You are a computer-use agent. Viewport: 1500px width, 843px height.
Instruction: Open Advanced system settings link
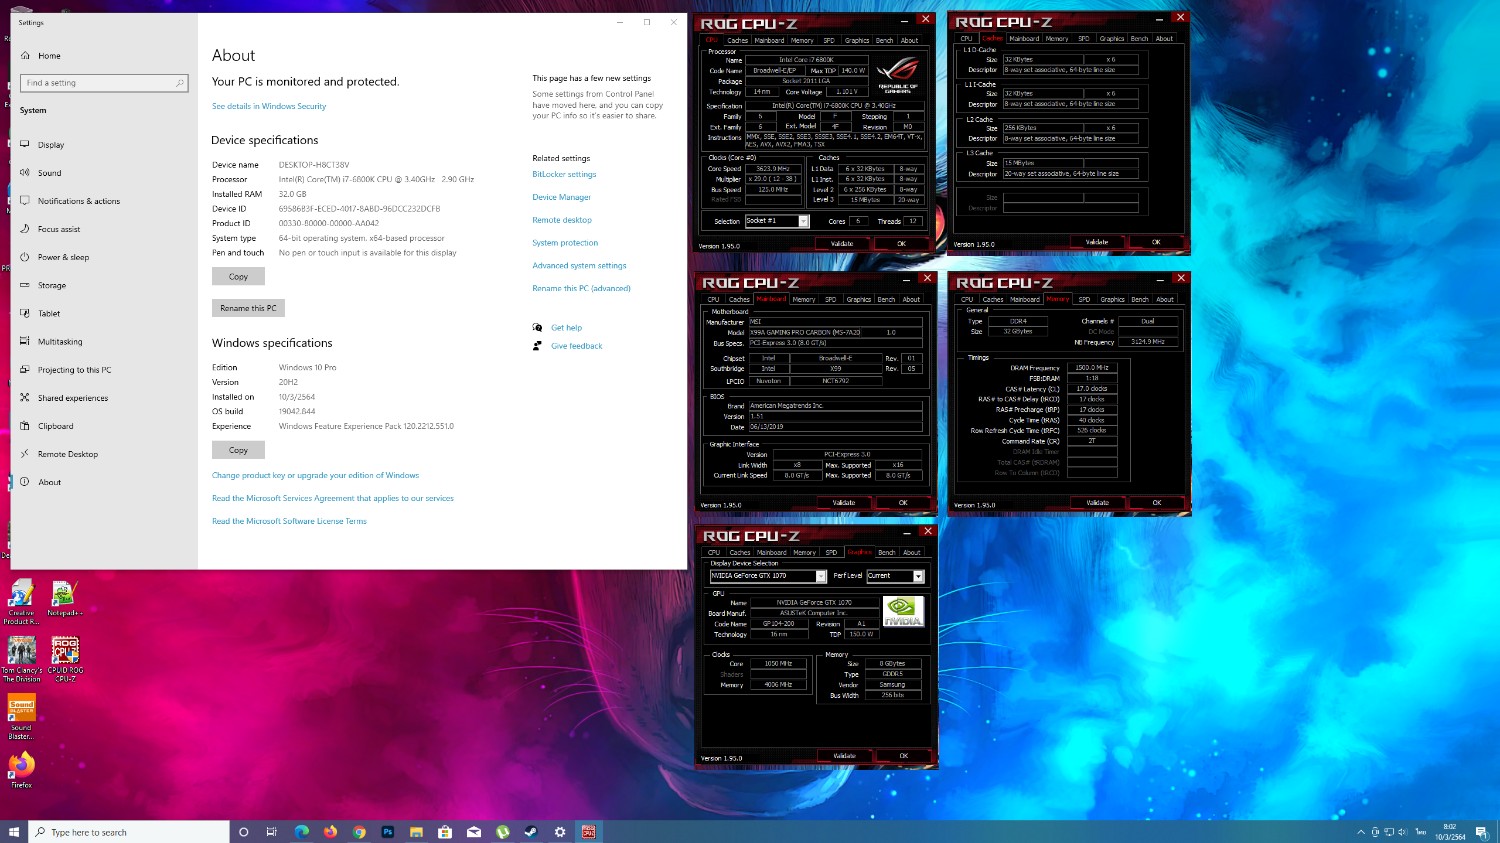click(579, 266)
